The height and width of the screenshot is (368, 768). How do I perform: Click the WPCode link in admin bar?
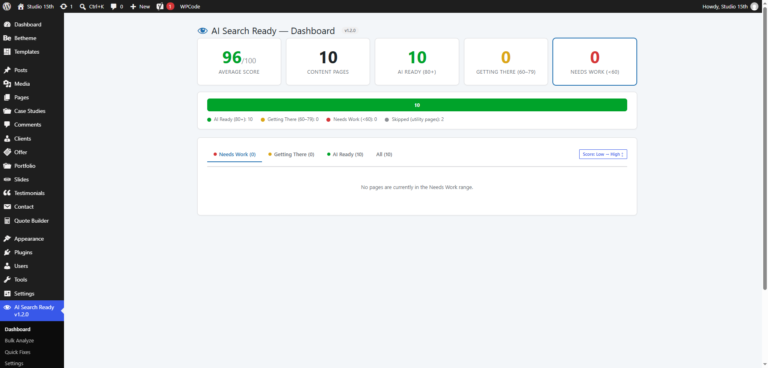(190, 6)
